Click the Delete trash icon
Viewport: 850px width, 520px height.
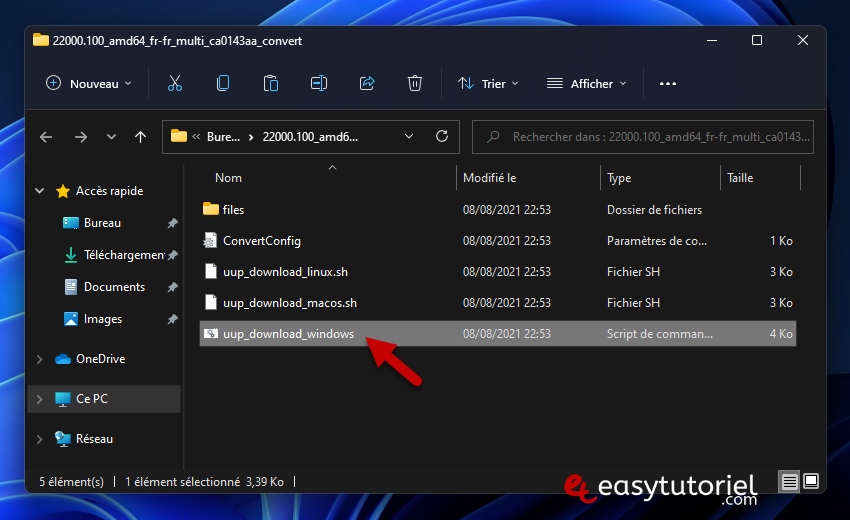415,84
